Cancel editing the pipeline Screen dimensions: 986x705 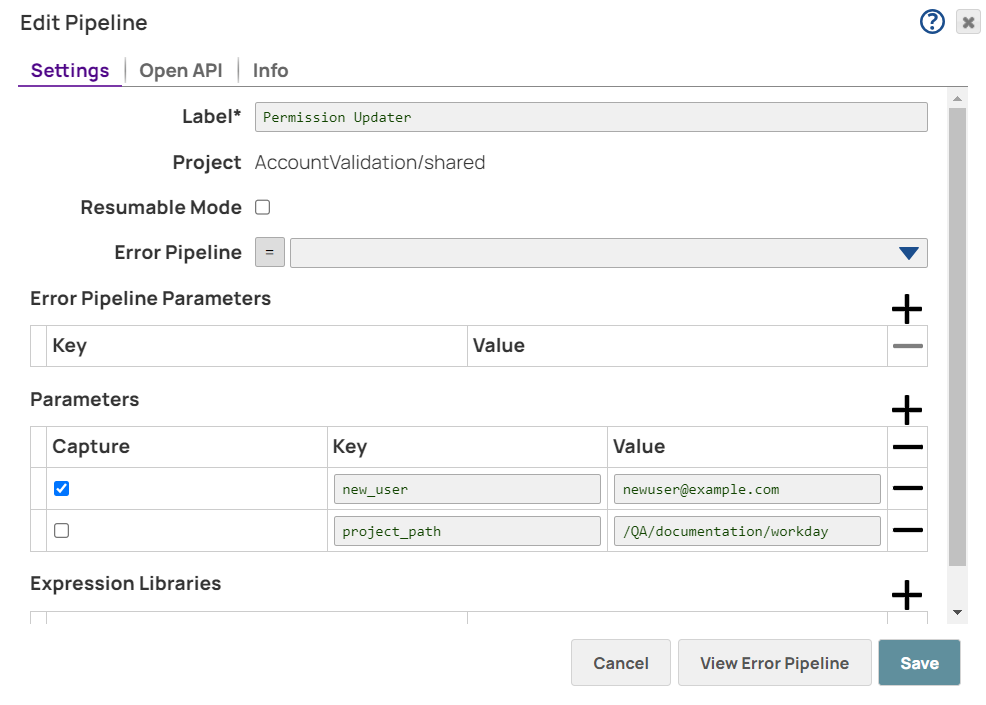tap(621, 663)
